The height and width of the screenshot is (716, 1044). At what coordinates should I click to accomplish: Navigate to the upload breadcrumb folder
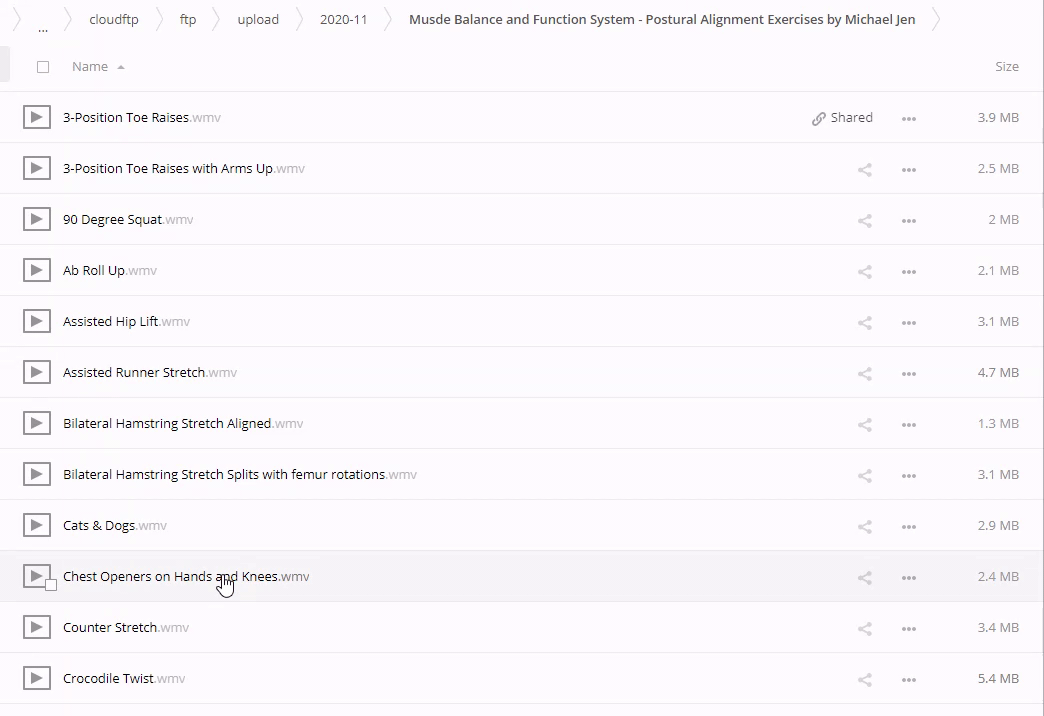[258, 20]
